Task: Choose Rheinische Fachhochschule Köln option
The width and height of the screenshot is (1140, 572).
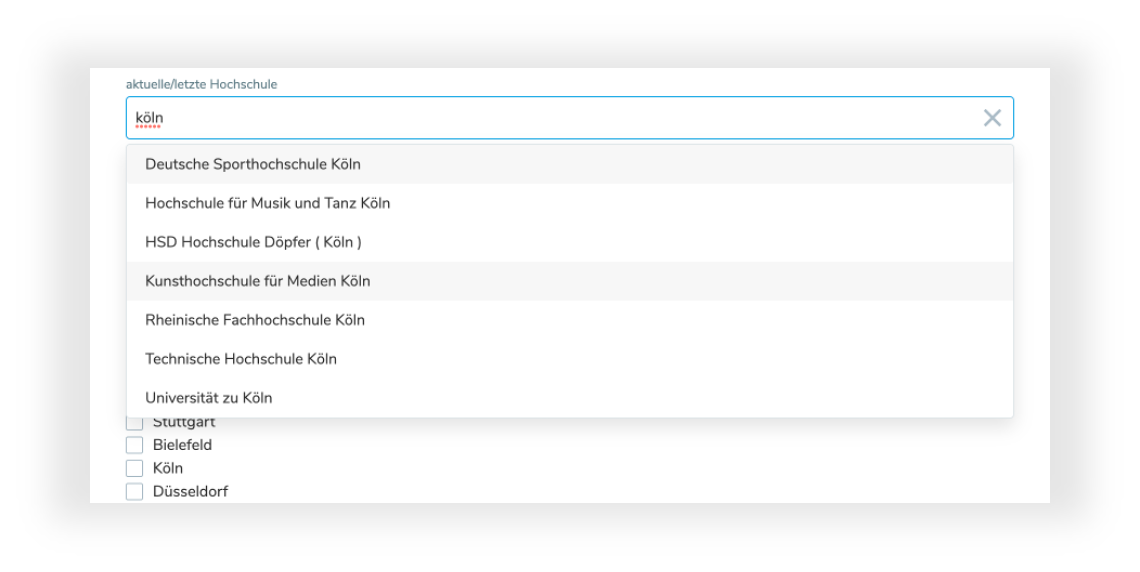Action: (x=254, y=320)
